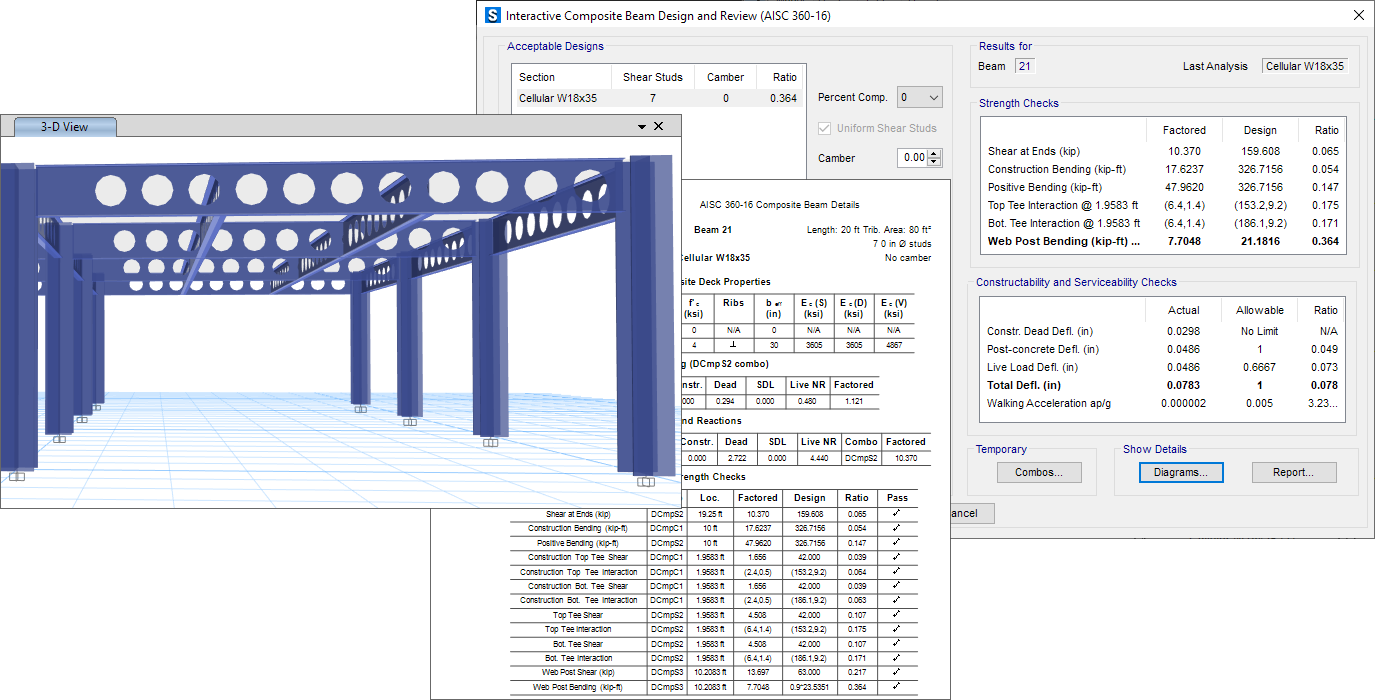This screenshot has width=1375, height=700.
Task: Open the 3-D View window options arrow
Action: (641, 127)
